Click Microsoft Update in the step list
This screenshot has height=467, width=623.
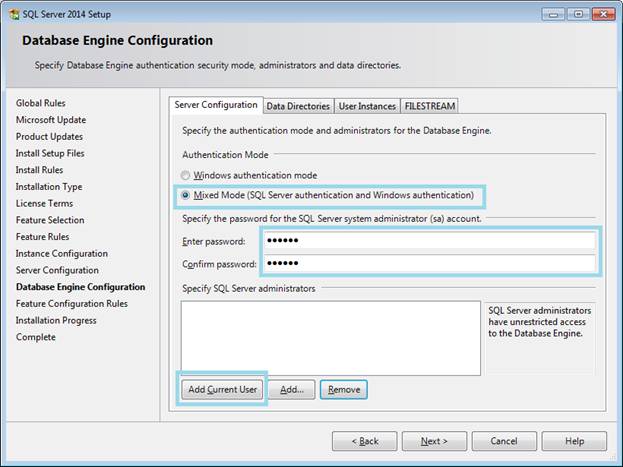tap(51, 120)
